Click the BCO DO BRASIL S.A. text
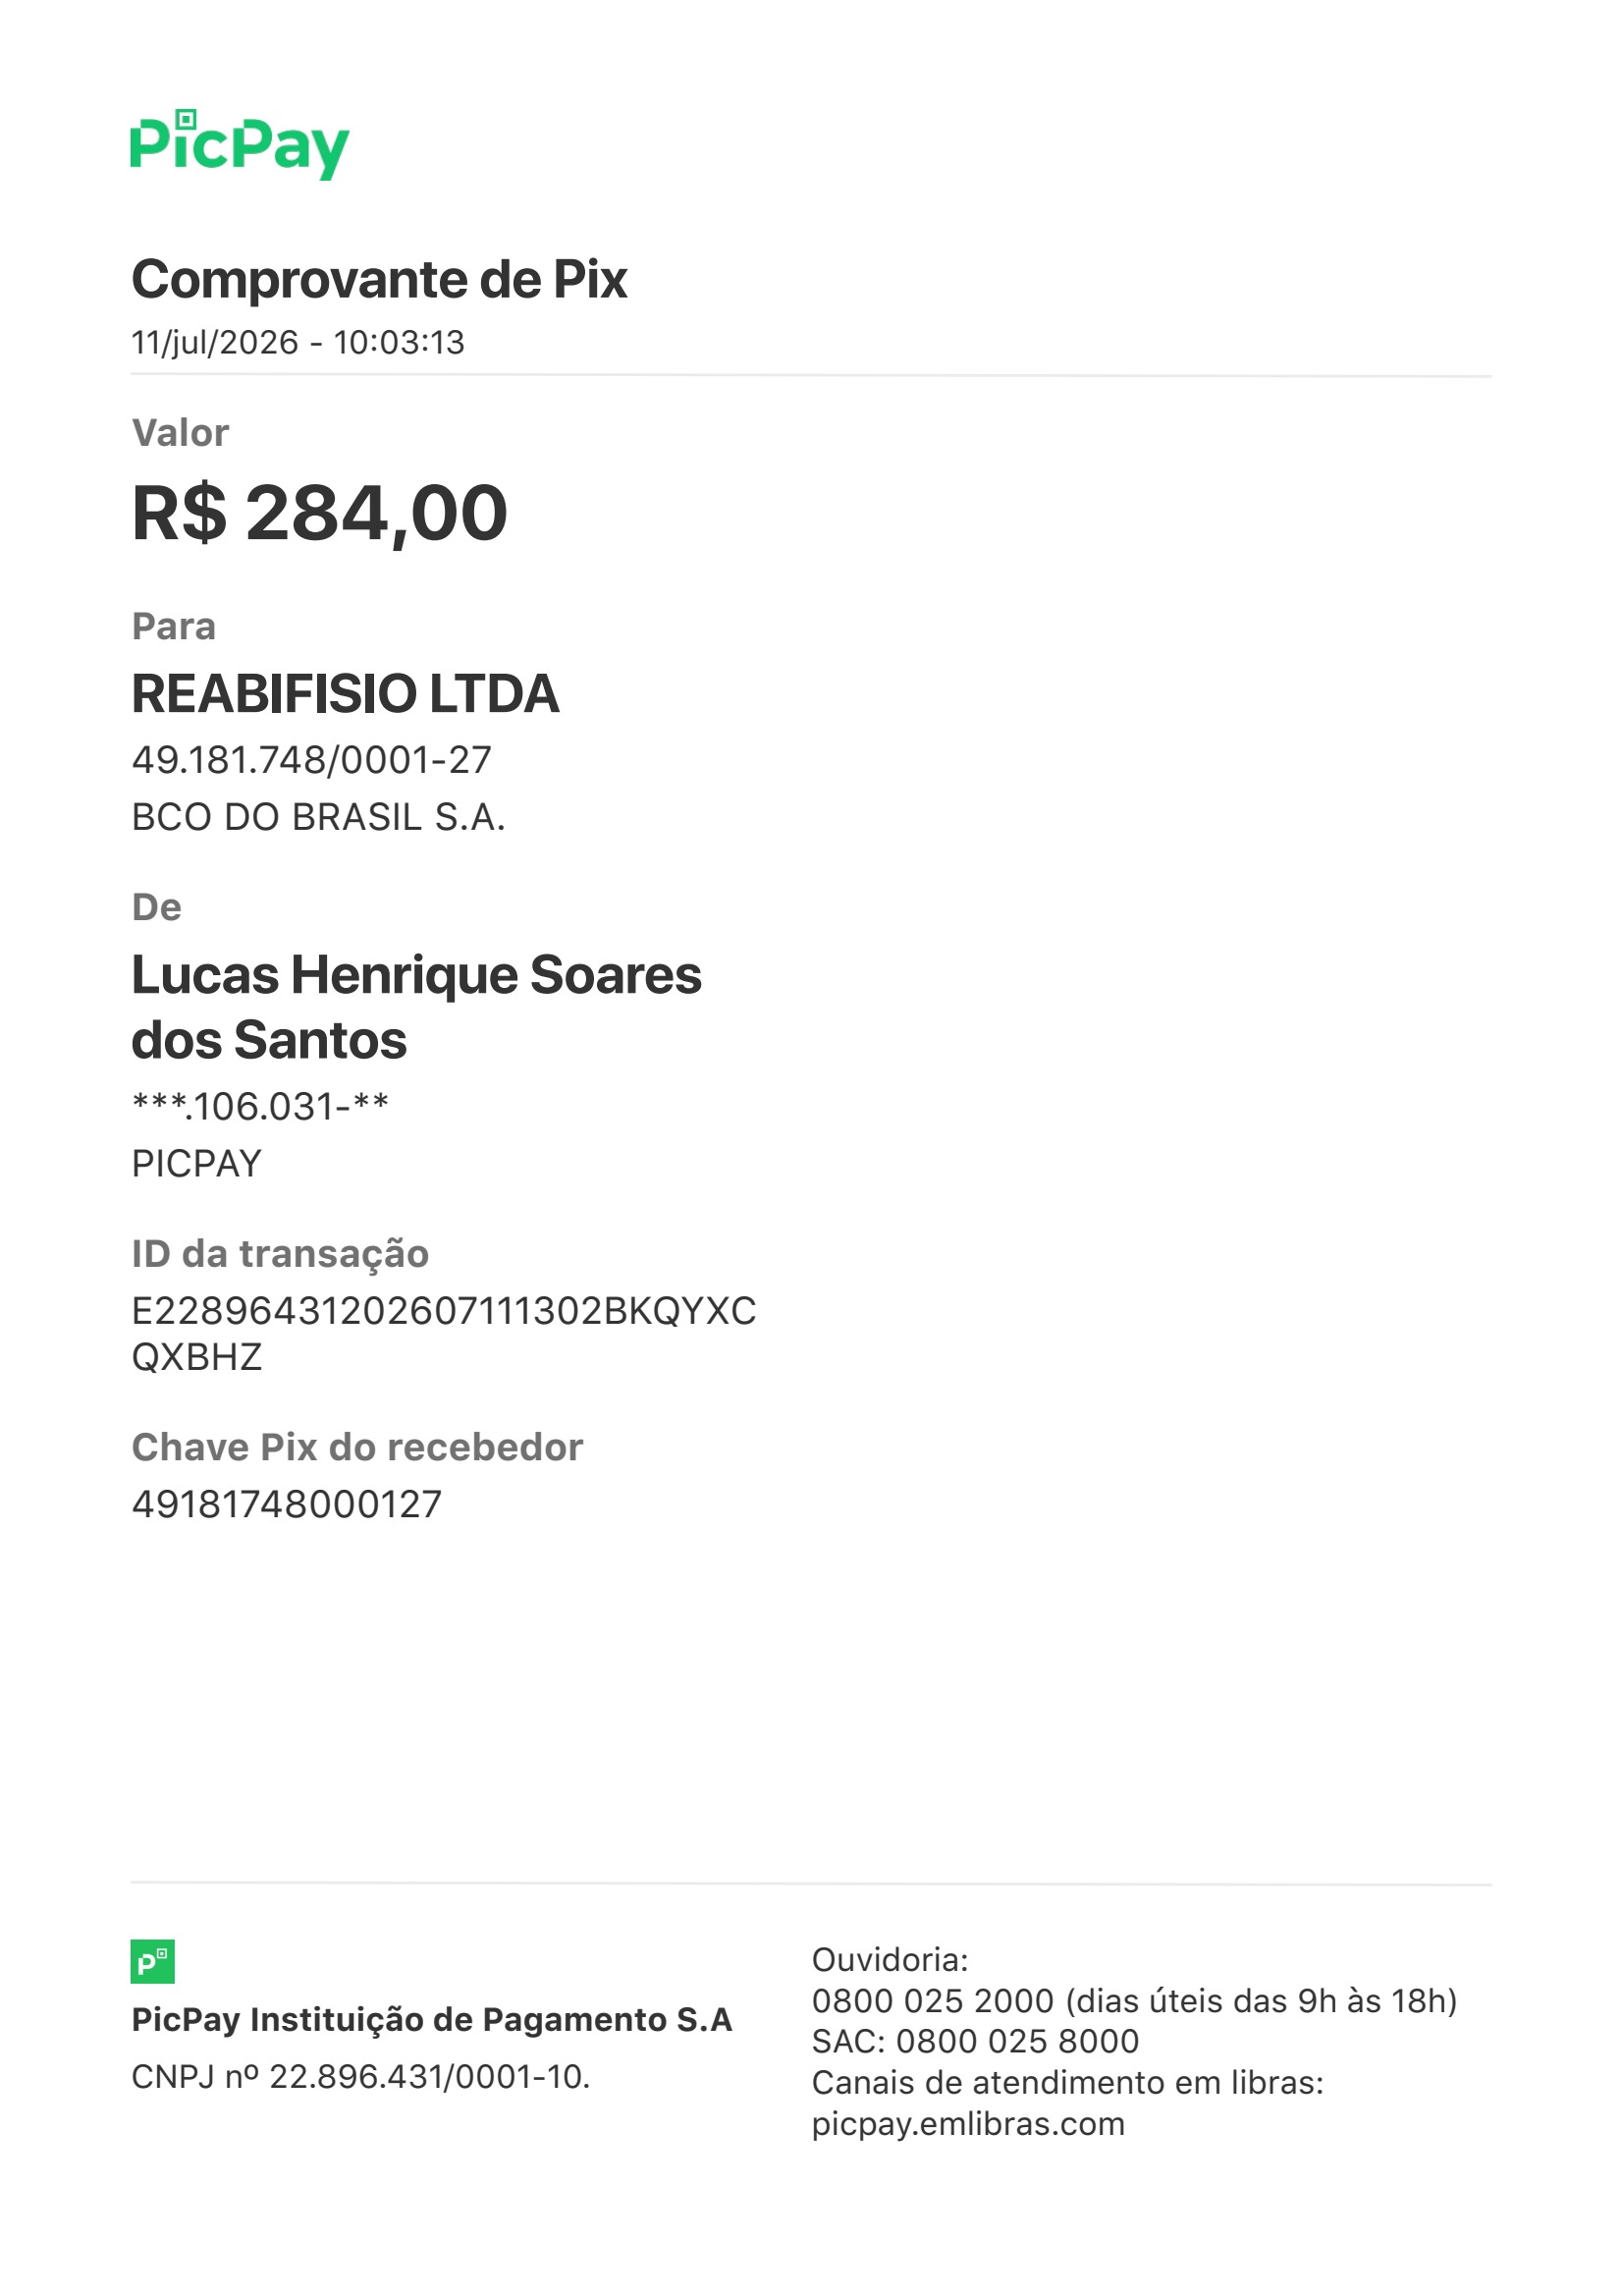This screenshot has height=2296, width=1622. point(318,817)
